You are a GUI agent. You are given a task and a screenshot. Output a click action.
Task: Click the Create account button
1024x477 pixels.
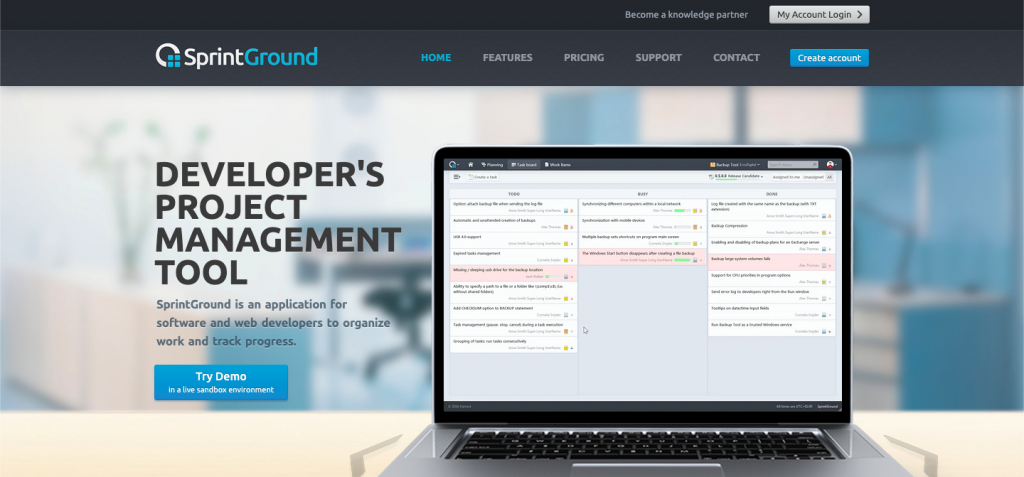click(x=829, y=58)
